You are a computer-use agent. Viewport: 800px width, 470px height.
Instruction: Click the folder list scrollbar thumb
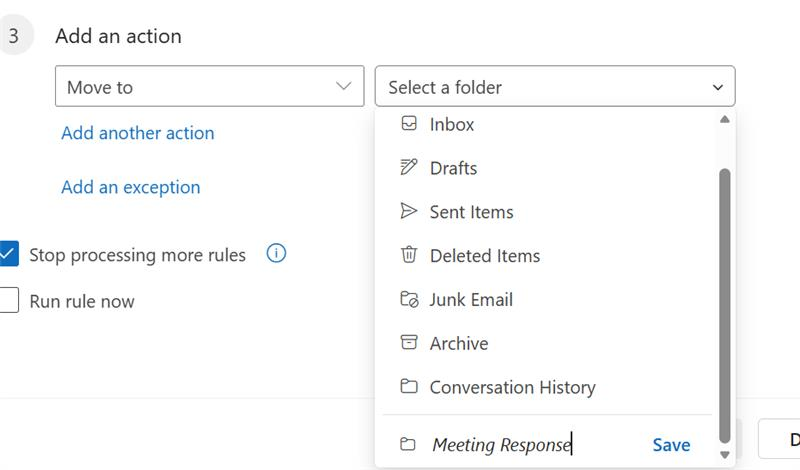[x=725, y=290]
